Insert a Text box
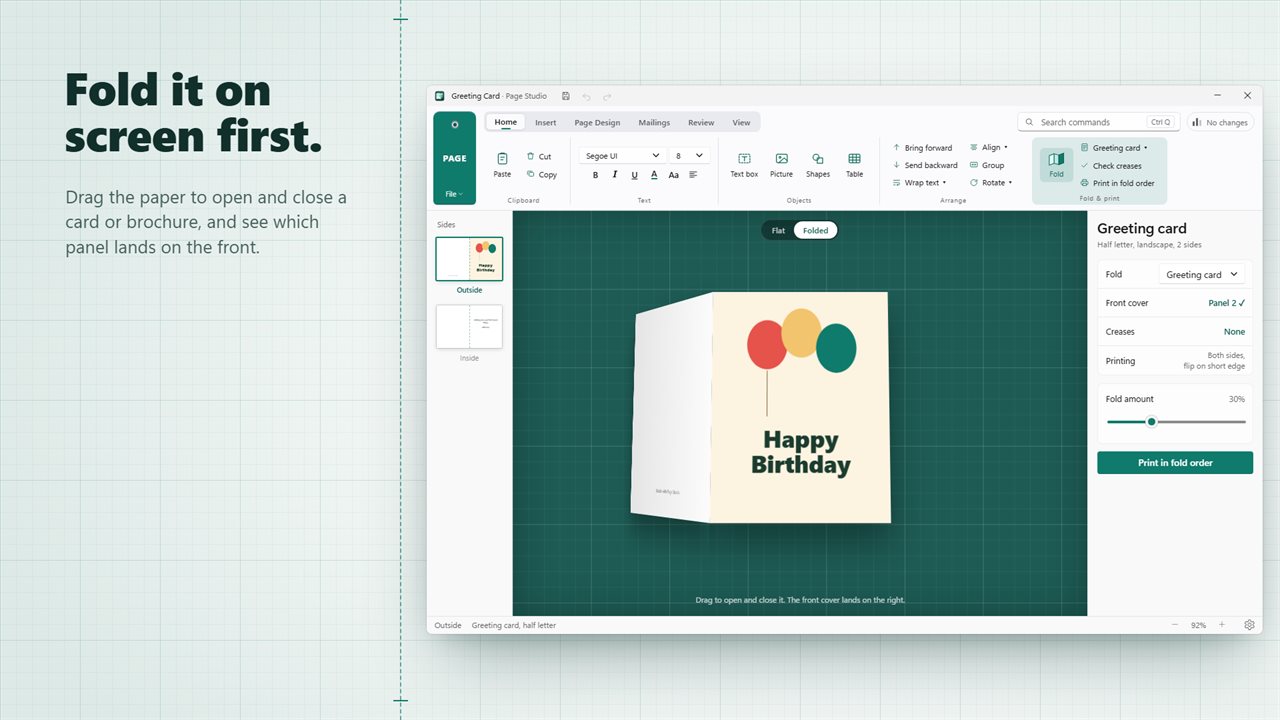This screenshot has width=1280, height=720. tap(744, 165)
